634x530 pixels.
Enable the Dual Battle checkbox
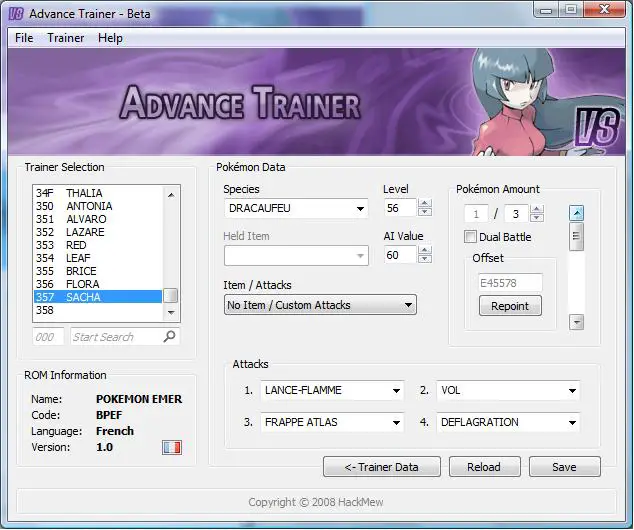pos(470,236)
